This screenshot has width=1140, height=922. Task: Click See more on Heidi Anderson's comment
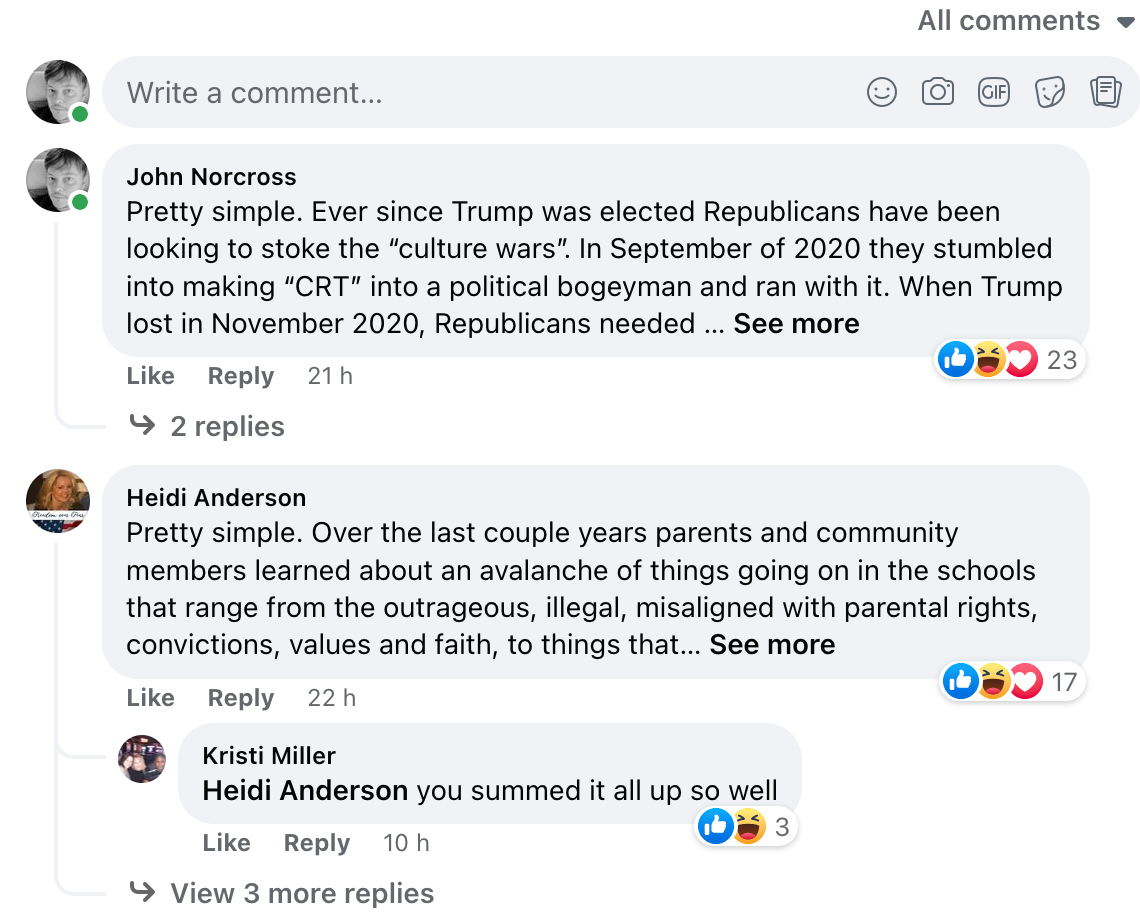(x=772, y=645)
